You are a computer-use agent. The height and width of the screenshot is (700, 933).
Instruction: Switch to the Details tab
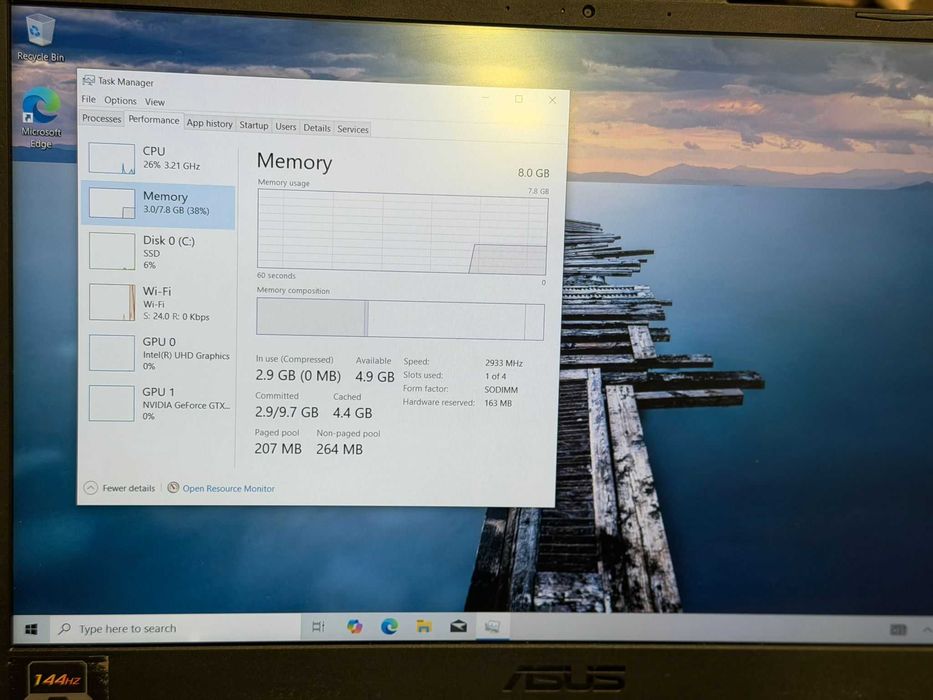coord(317,128)
